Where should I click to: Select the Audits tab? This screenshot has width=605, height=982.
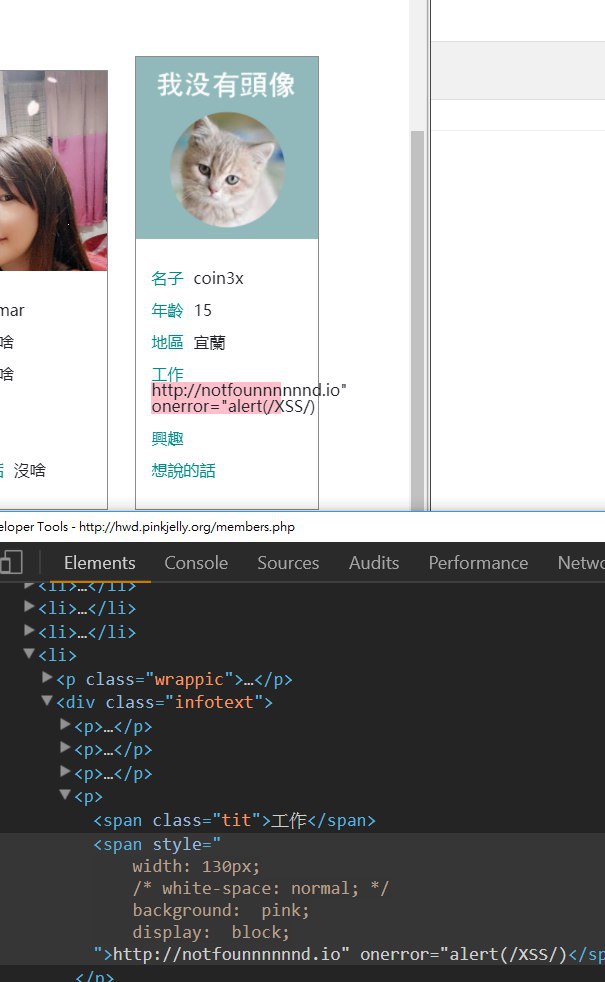click(x=374, y=563)
